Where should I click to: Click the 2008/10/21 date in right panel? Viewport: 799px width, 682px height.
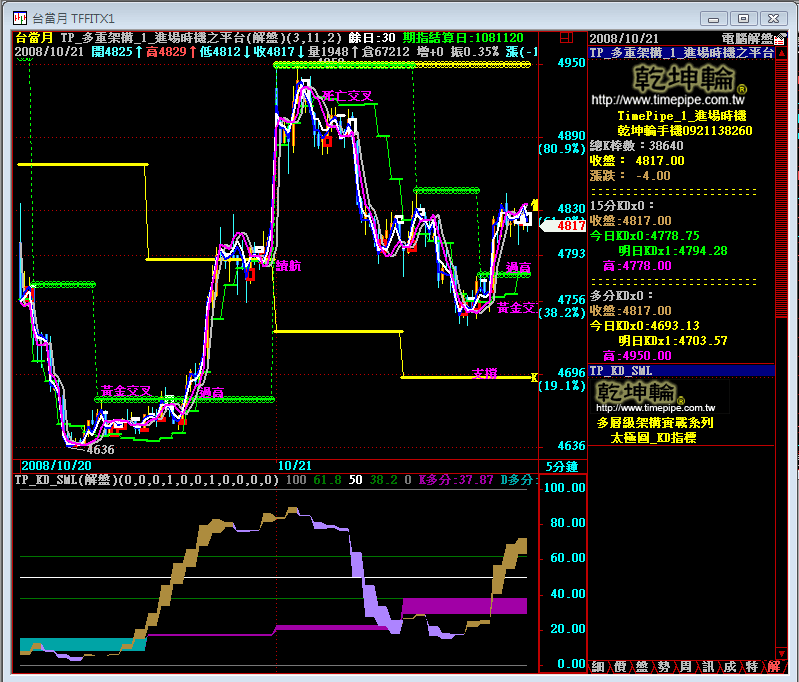(624, 39)
